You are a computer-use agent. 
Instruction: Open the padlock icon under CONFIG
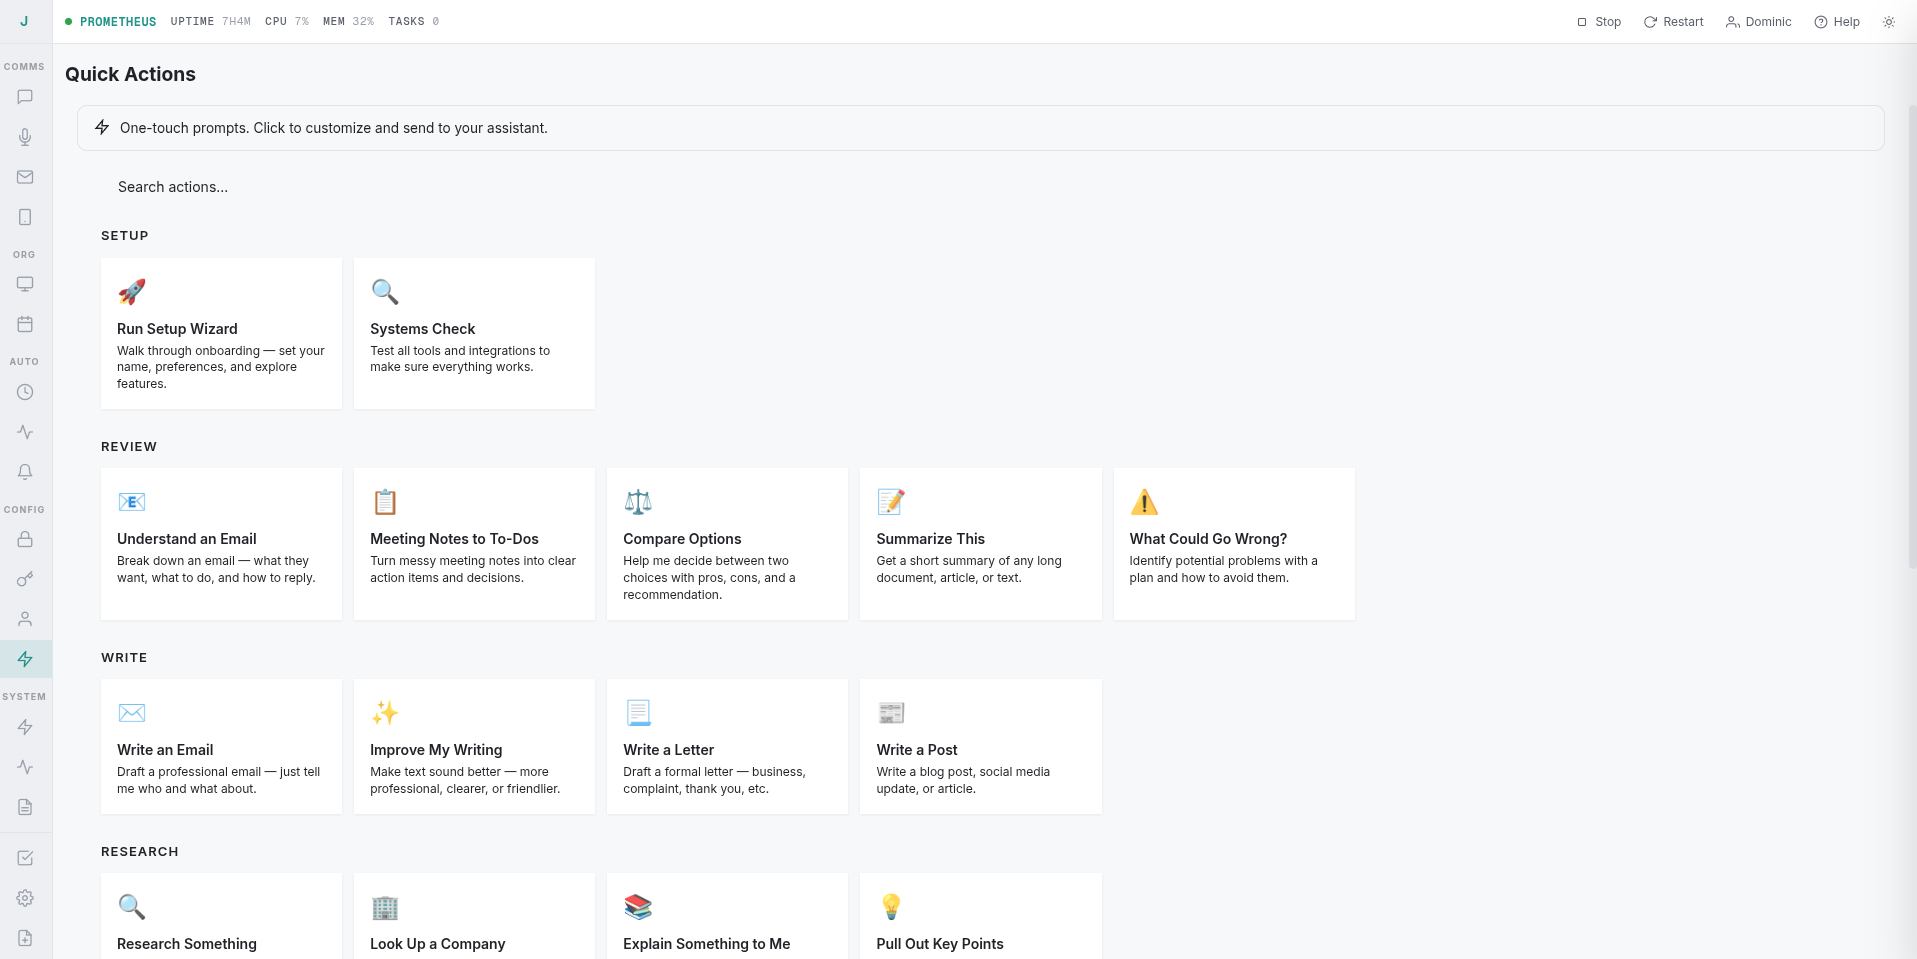tap(25, 539)
